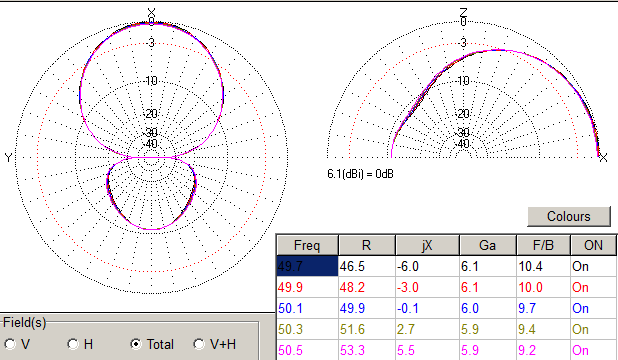The image size is (618, 360).
Task: Select the H field radio button
Action: 73,344
